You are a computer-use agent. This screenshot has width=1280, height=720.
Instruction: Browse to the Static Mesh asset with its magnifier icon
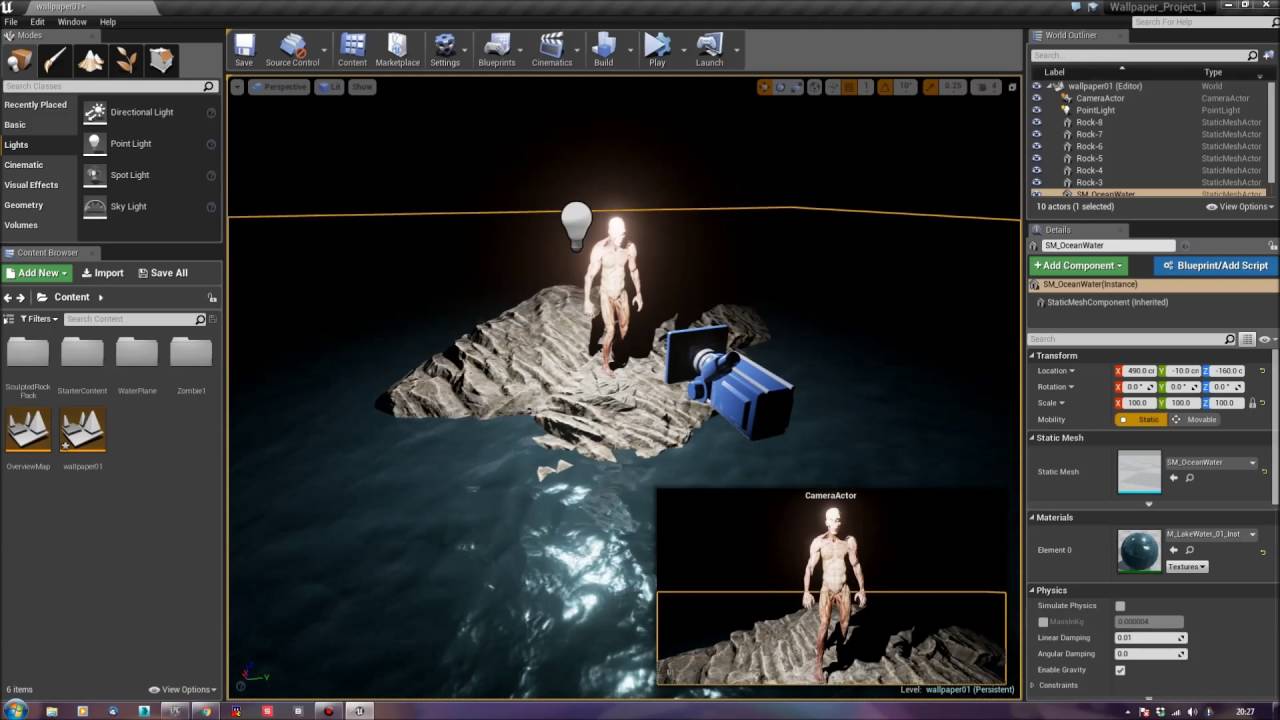coord(1189,478)
